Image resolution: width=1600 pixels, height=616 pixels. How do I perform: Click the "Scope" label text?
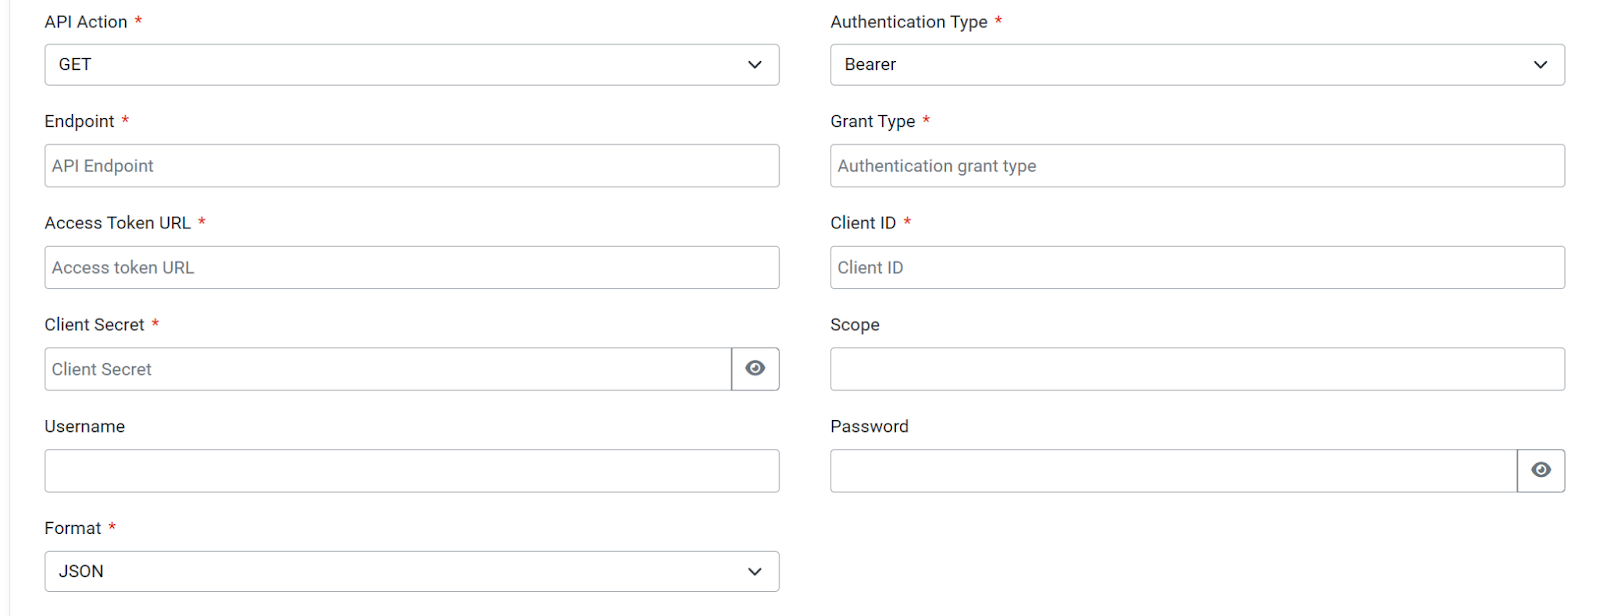pyautogui.click(x=855, y=325)
